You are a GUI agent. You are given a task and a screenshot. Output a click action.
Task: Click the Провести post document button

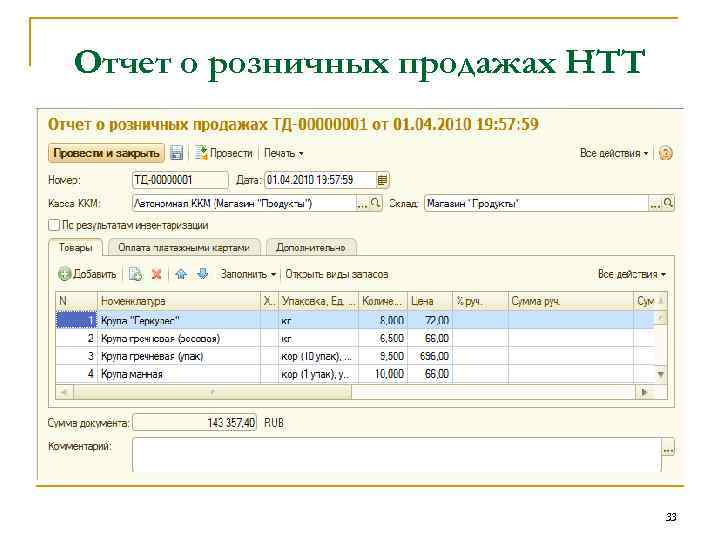click(224, 153)
